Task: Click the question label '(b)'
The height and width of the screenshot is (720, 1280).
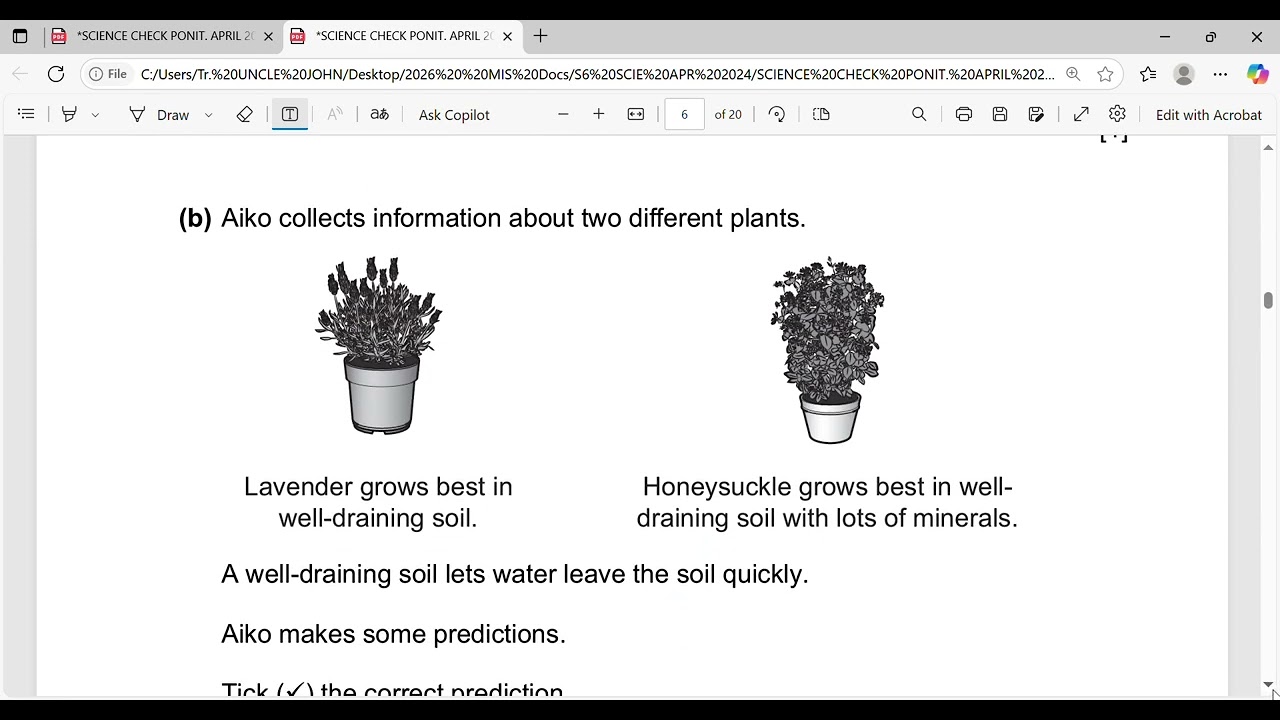Action: [195, 218]
